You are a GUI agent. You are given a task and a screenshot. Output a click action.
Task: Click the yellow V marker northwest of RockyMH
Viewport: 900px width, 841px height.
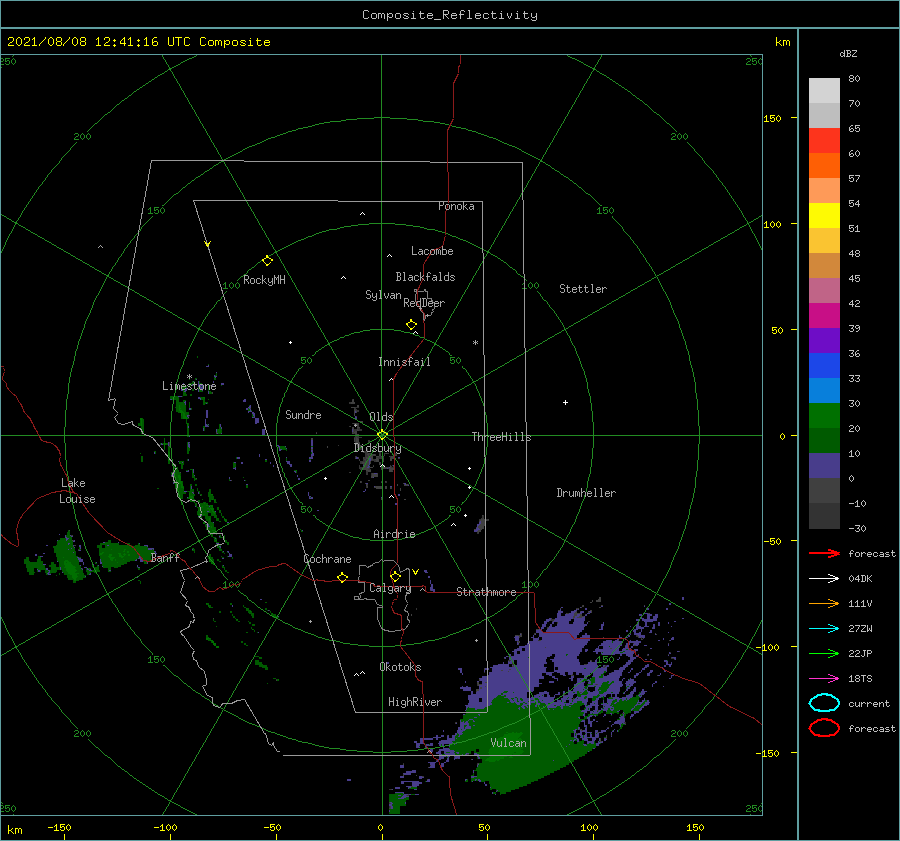(x=207, y=244)
